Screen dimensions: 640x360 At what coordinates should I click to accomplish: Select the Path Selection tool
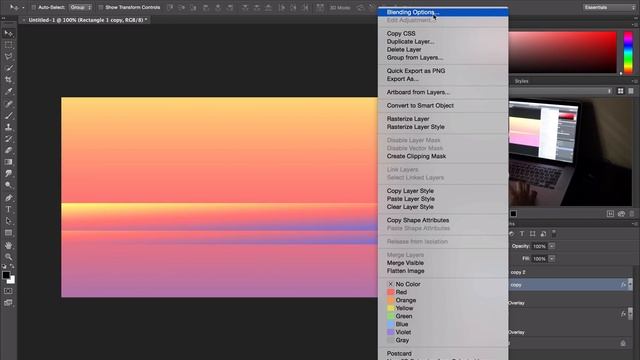click(9, 221)
